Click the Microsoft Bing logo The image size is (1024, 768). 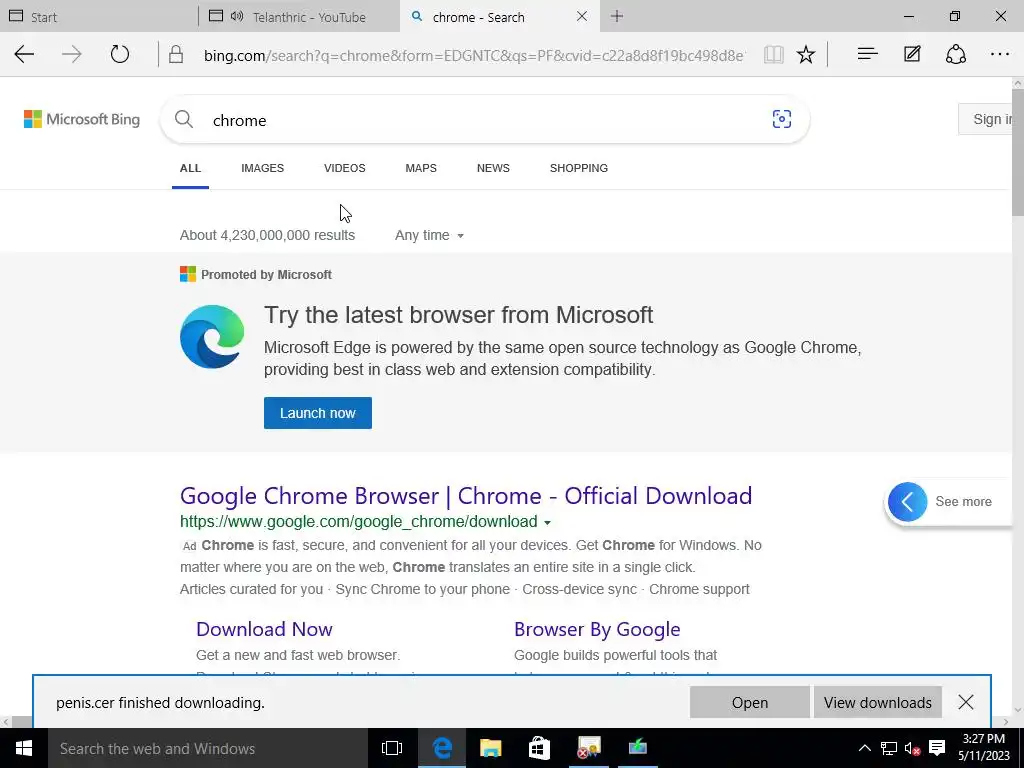coord(82,119)
